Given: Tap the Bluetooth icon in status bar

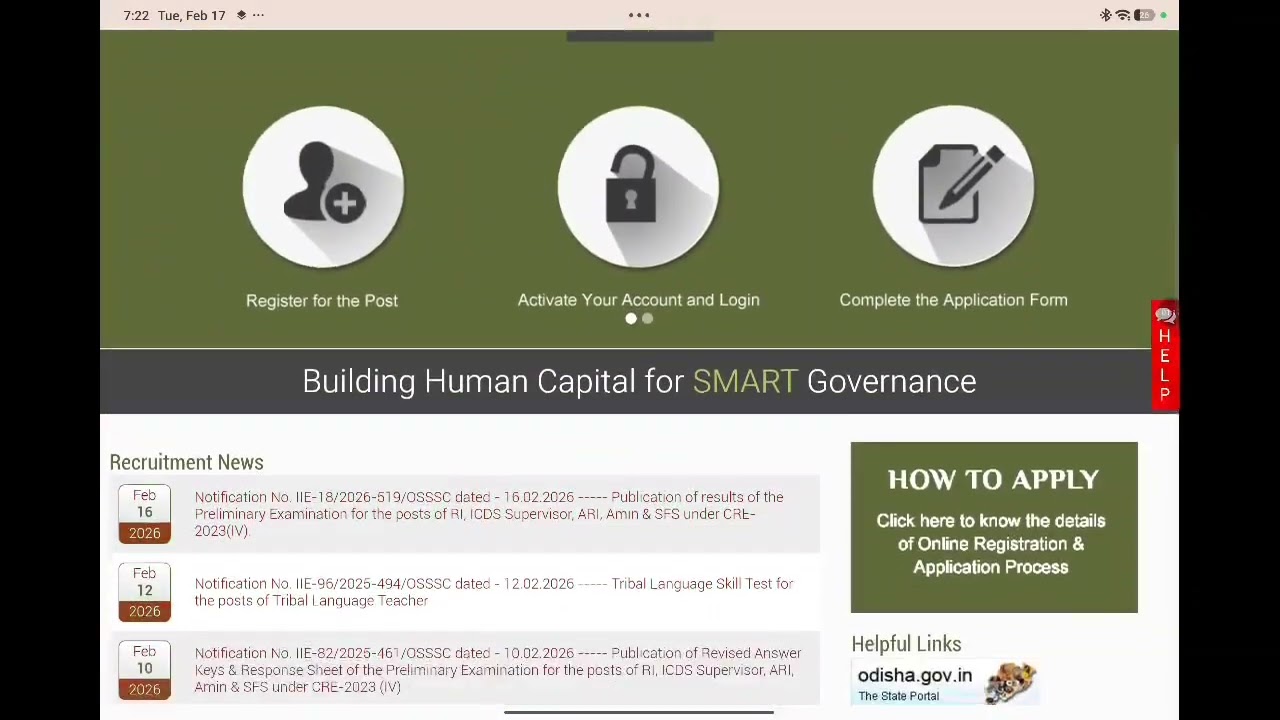Looking at the screenshot, I should [x=1105, y=15].
